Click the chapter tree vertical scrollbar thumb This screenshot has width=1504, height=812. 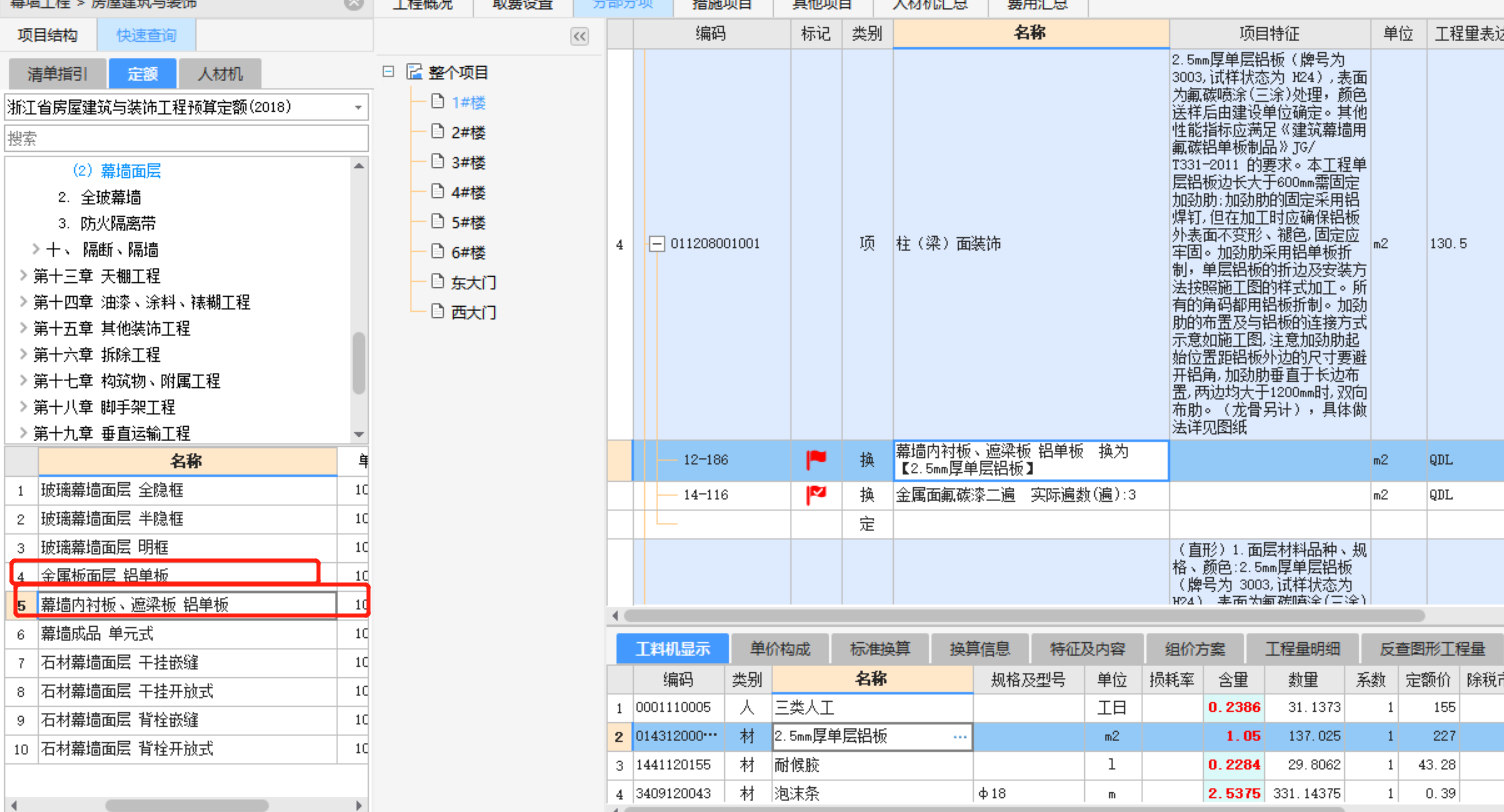tap(360, 362)
